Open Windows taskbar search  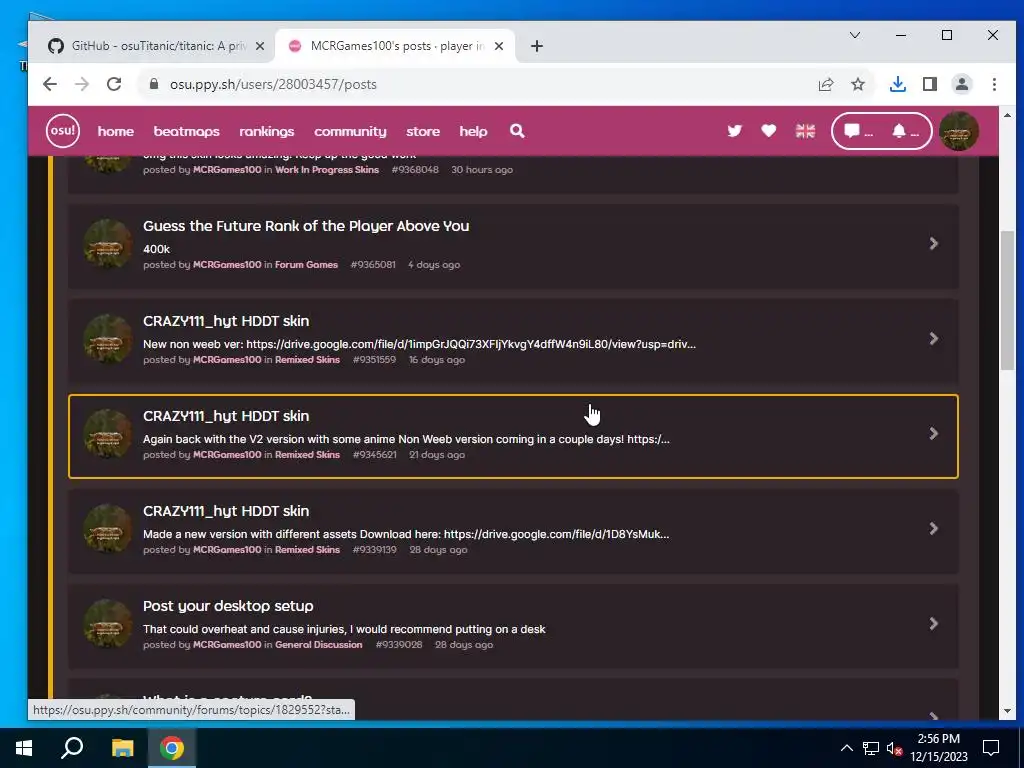point(72,748)
